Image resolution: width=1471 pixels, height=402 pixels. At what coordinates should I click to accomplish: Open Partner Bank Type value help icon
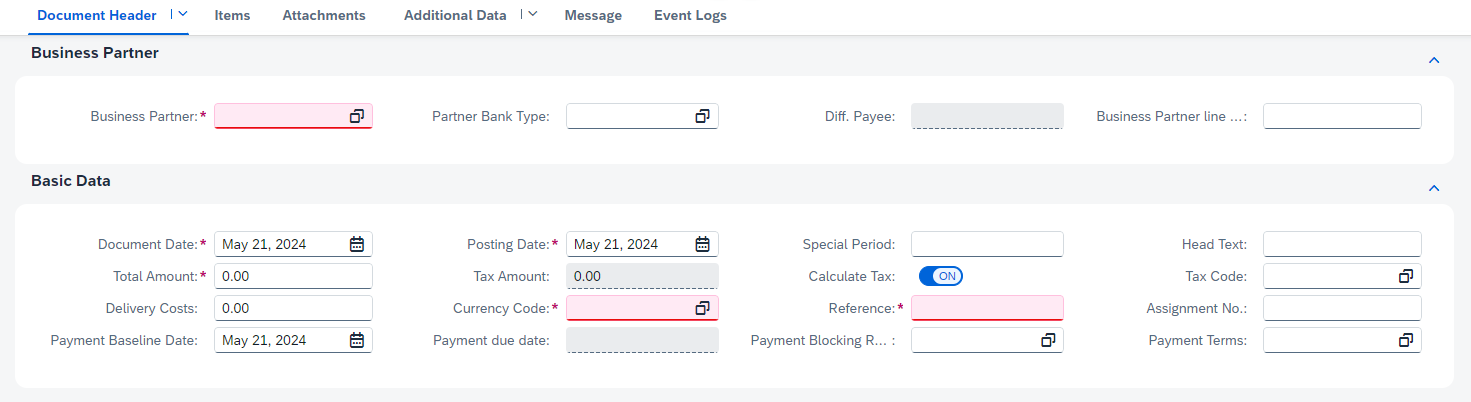702,117
